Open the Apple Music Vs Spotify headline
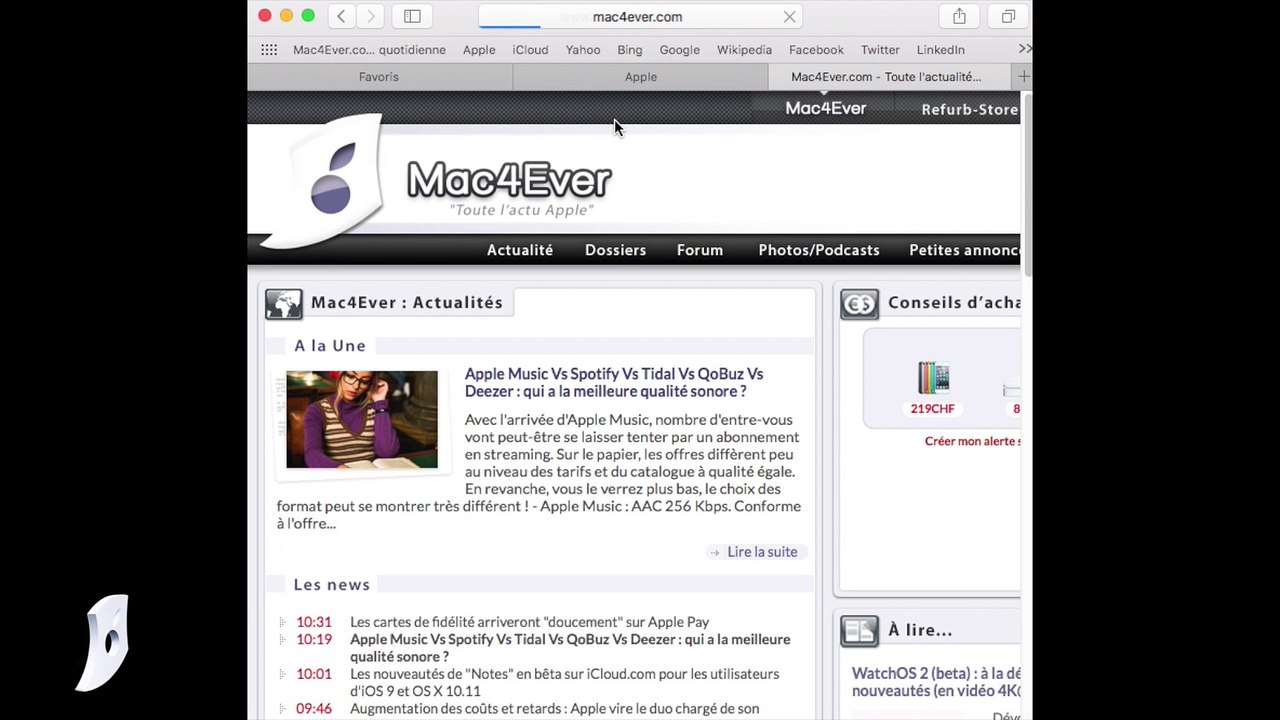1280x720 pixels. tap(614, 382)
